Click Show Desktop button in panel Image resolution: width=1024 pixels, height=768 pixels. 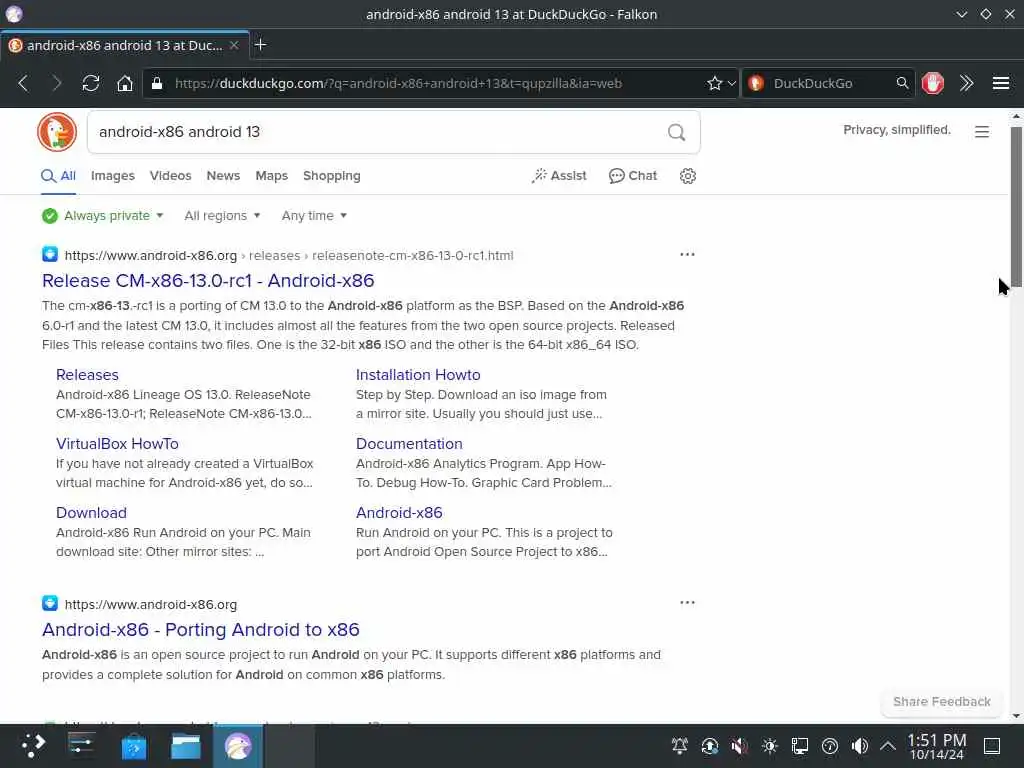point(991,745)
